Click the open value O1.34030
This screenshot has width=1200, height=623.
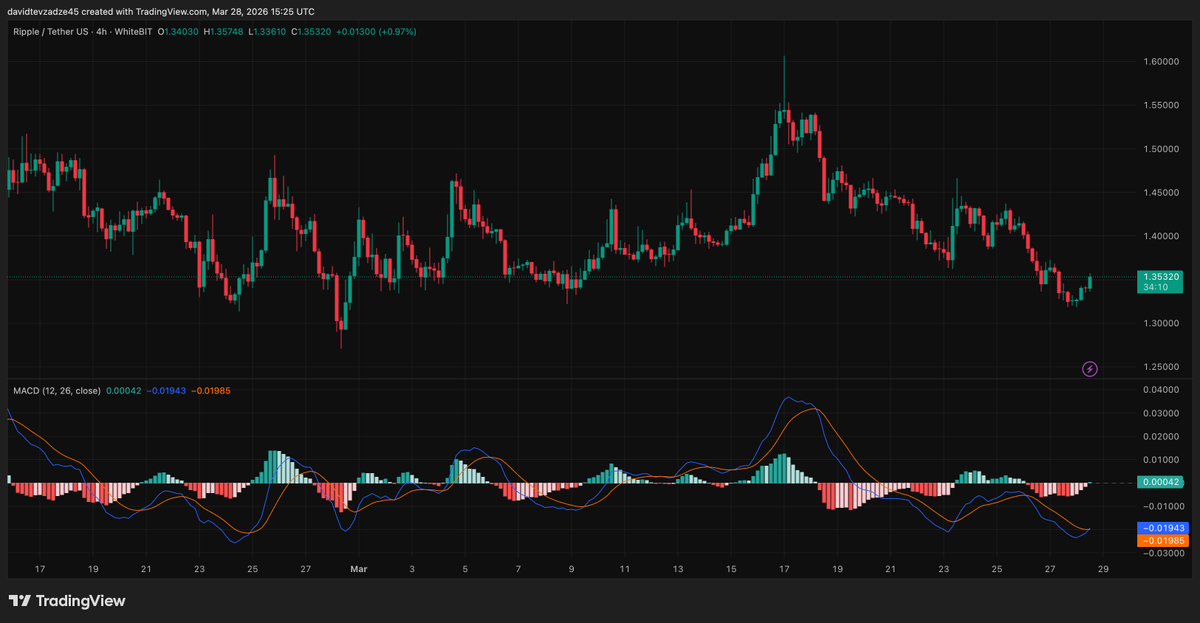click(x=177, y=32)
